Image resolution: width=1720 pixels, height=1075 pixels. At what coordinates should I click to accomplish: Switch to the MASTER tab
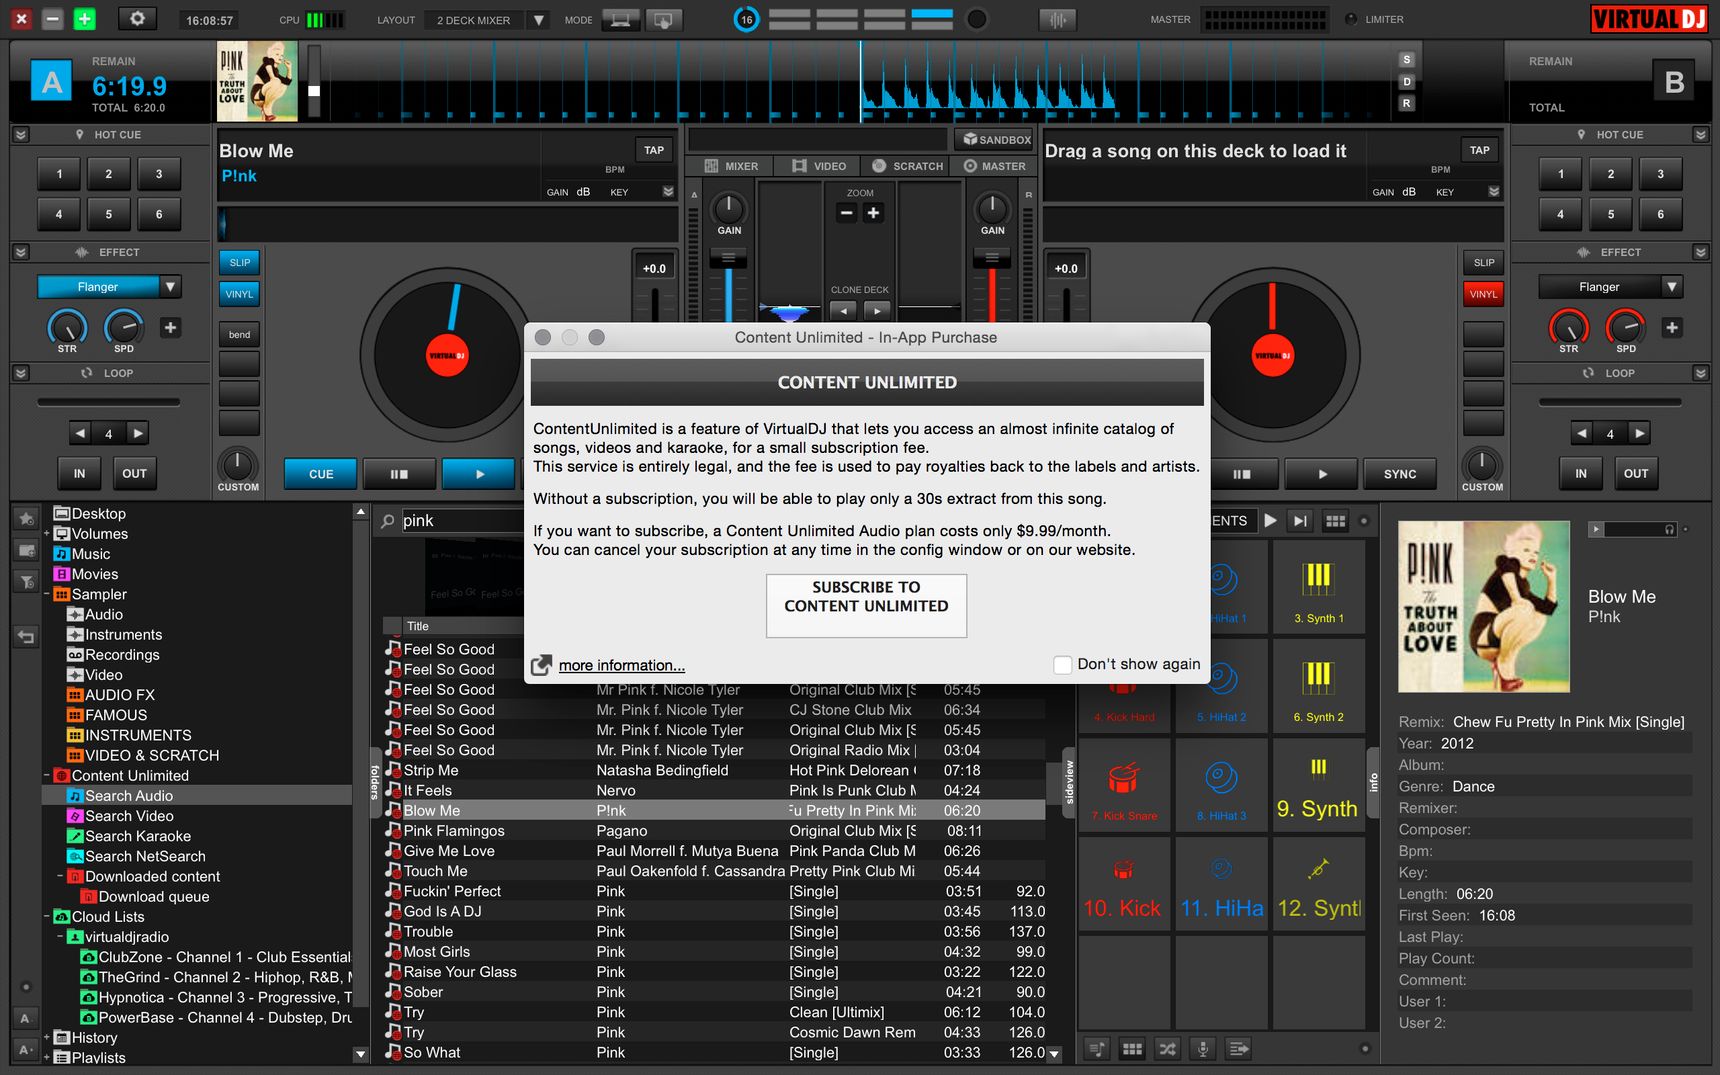(x=995, y=166)
